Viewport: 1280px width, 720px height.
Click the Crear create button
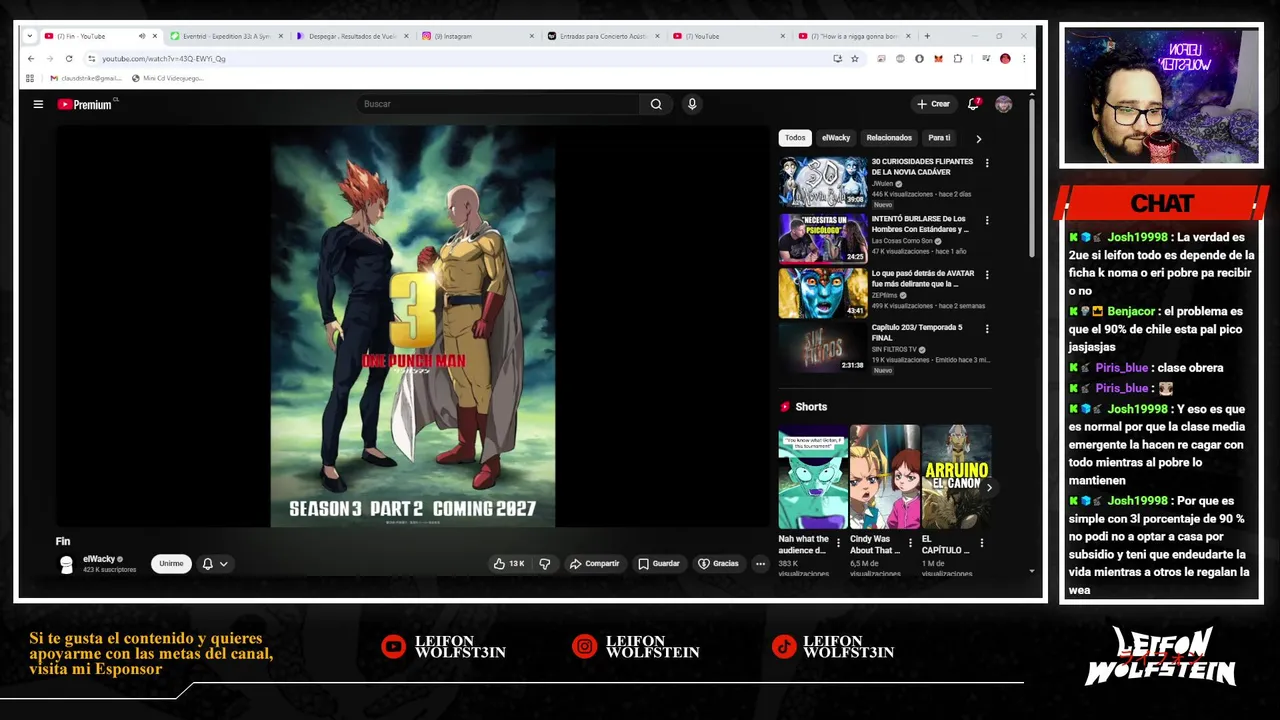(934, 104)
